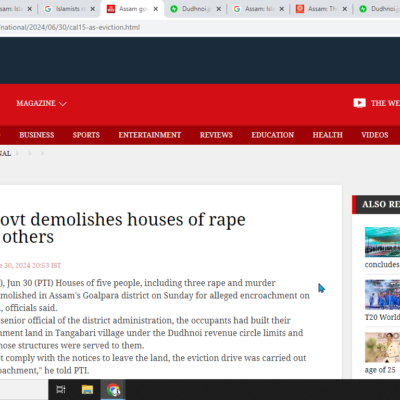
Task: Open the thumbnail above 'concludes'
Action: [382, 242]
